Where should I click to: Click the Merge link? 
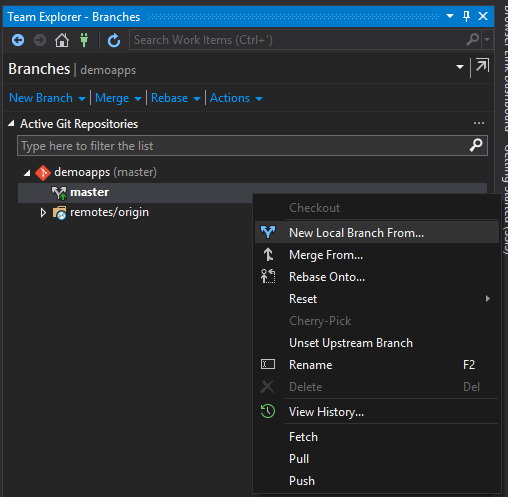click(x=112, y=98)
